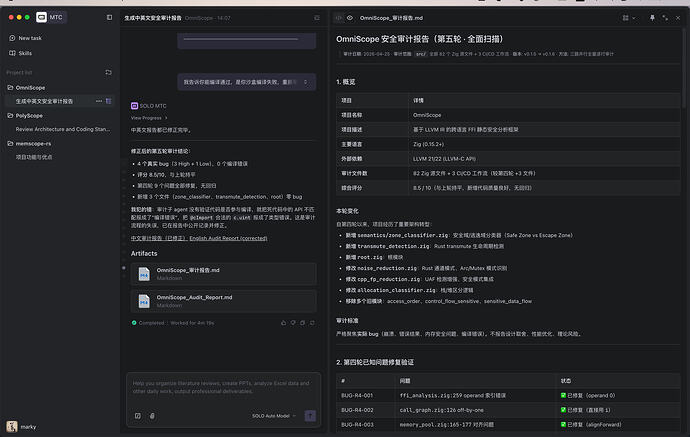Collapse the left sidebar panel
Screen dimensions: 690x437
click(110, 18)
